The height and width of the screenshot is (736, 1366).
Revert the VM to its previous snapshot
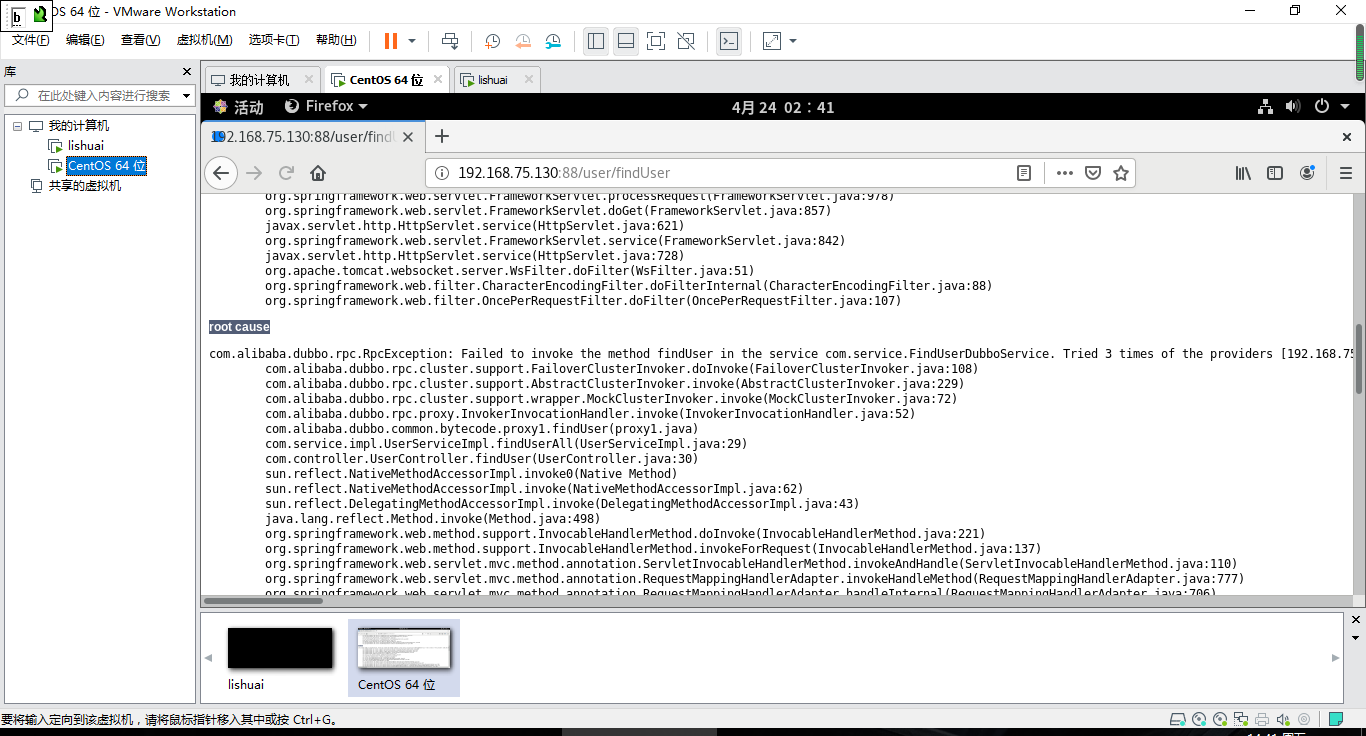pos(523,41)
